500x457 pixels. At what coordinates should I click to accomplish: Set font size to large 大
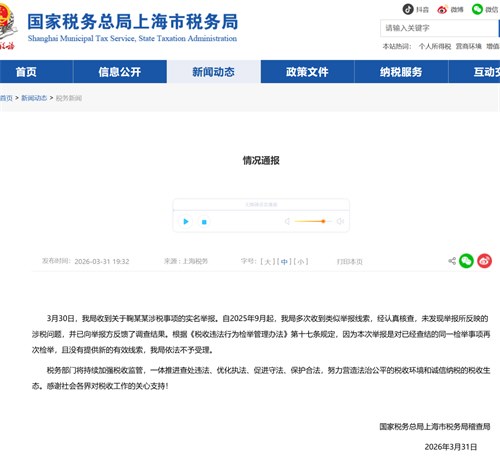point(268,262)
